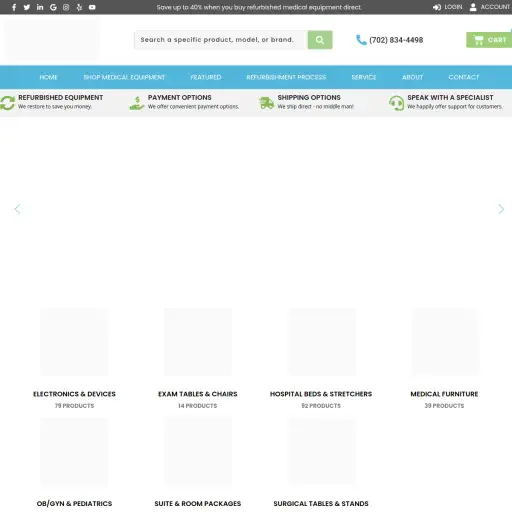Open the Twitter social icon
The height and width of the screenshot is (512, 512).
coord(27,7)
